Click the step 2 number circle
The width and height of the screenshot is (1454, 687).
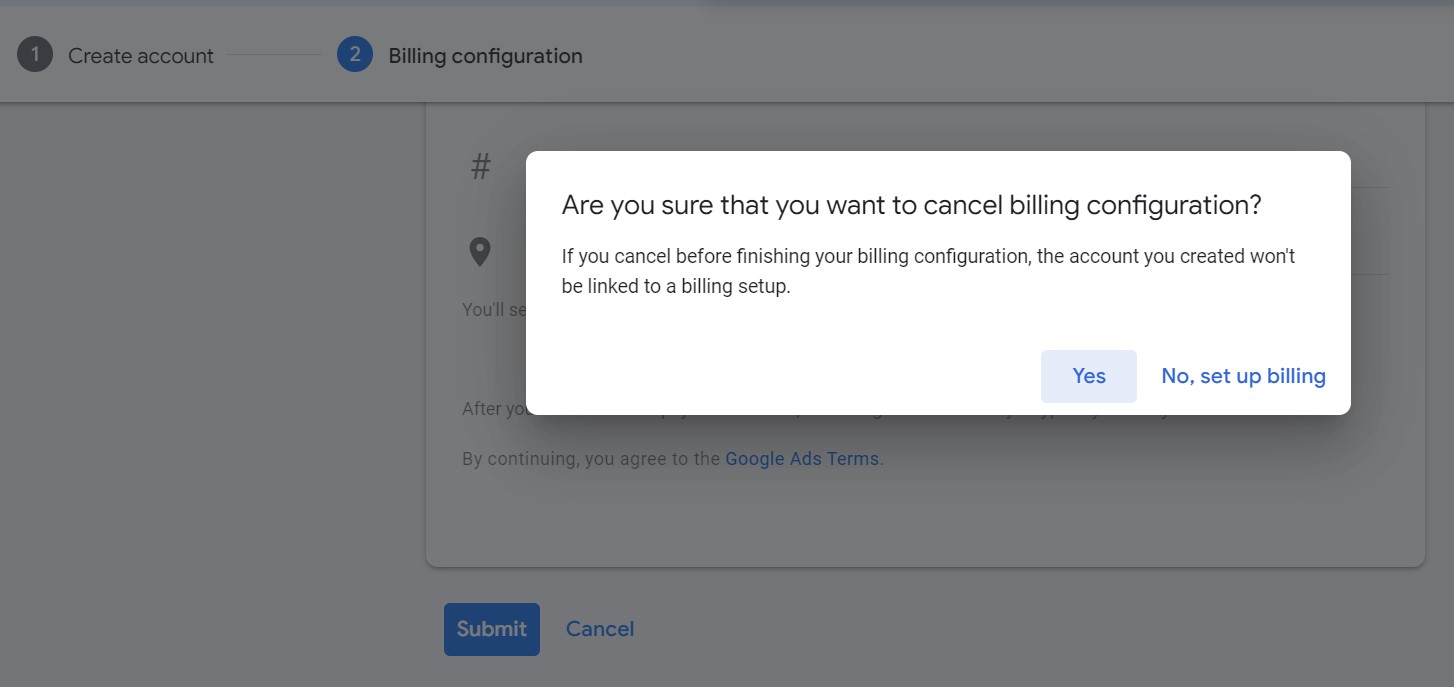355,55
